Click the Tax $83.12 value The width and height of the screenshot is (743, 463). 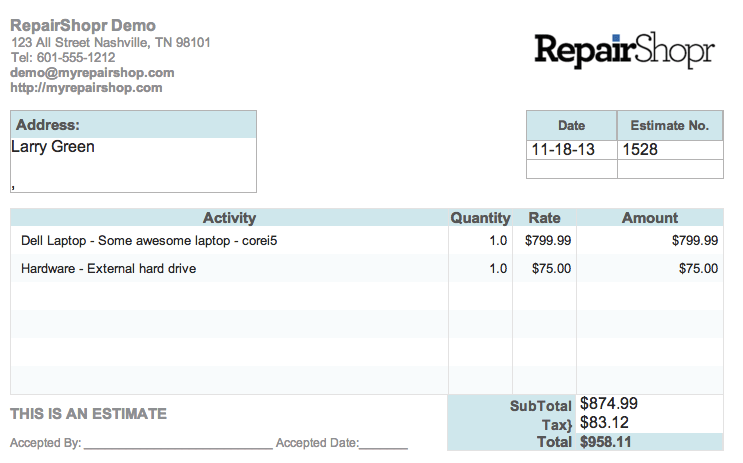tap(604, 422)
